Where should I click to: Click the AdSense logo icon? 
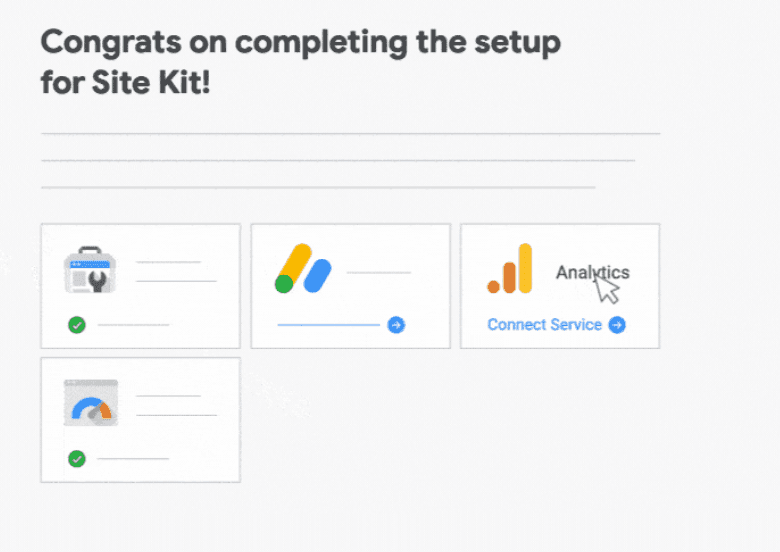coord(303,269)
